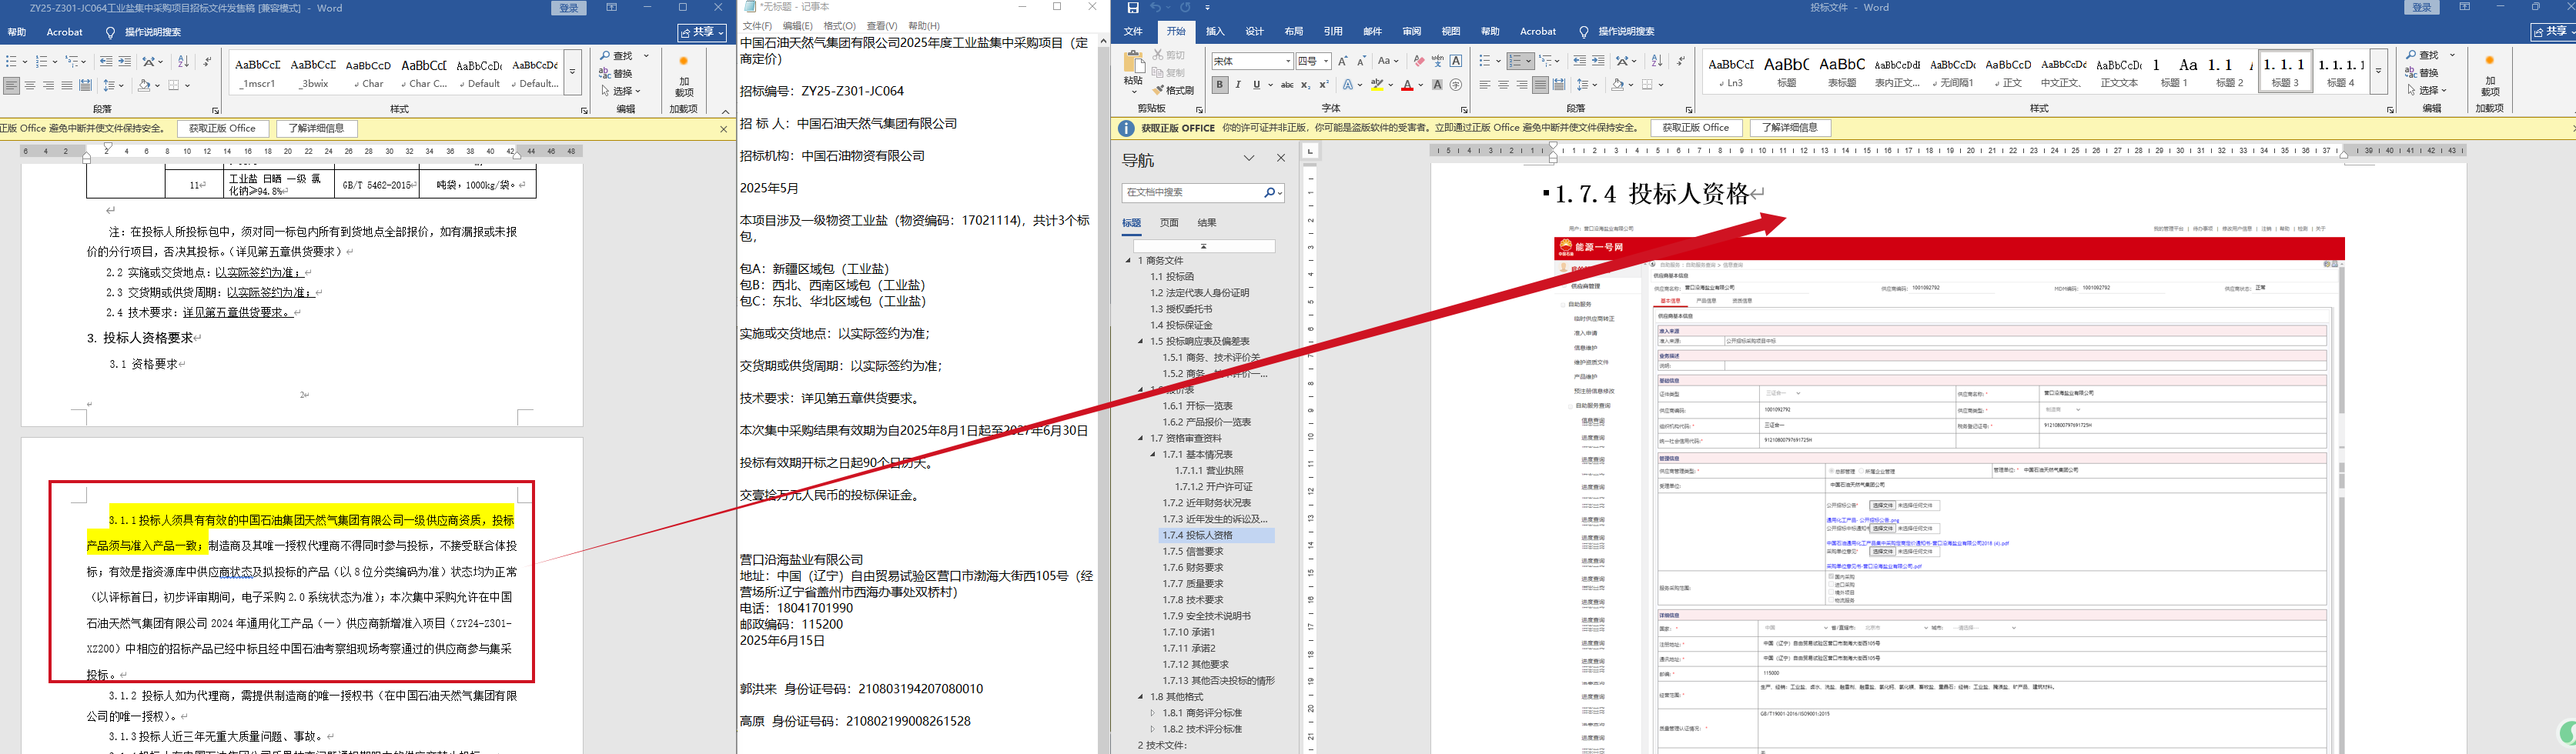Click Format Painter (格式刷) in right Word window
2576x754 pixels.
pos(1174,90)
